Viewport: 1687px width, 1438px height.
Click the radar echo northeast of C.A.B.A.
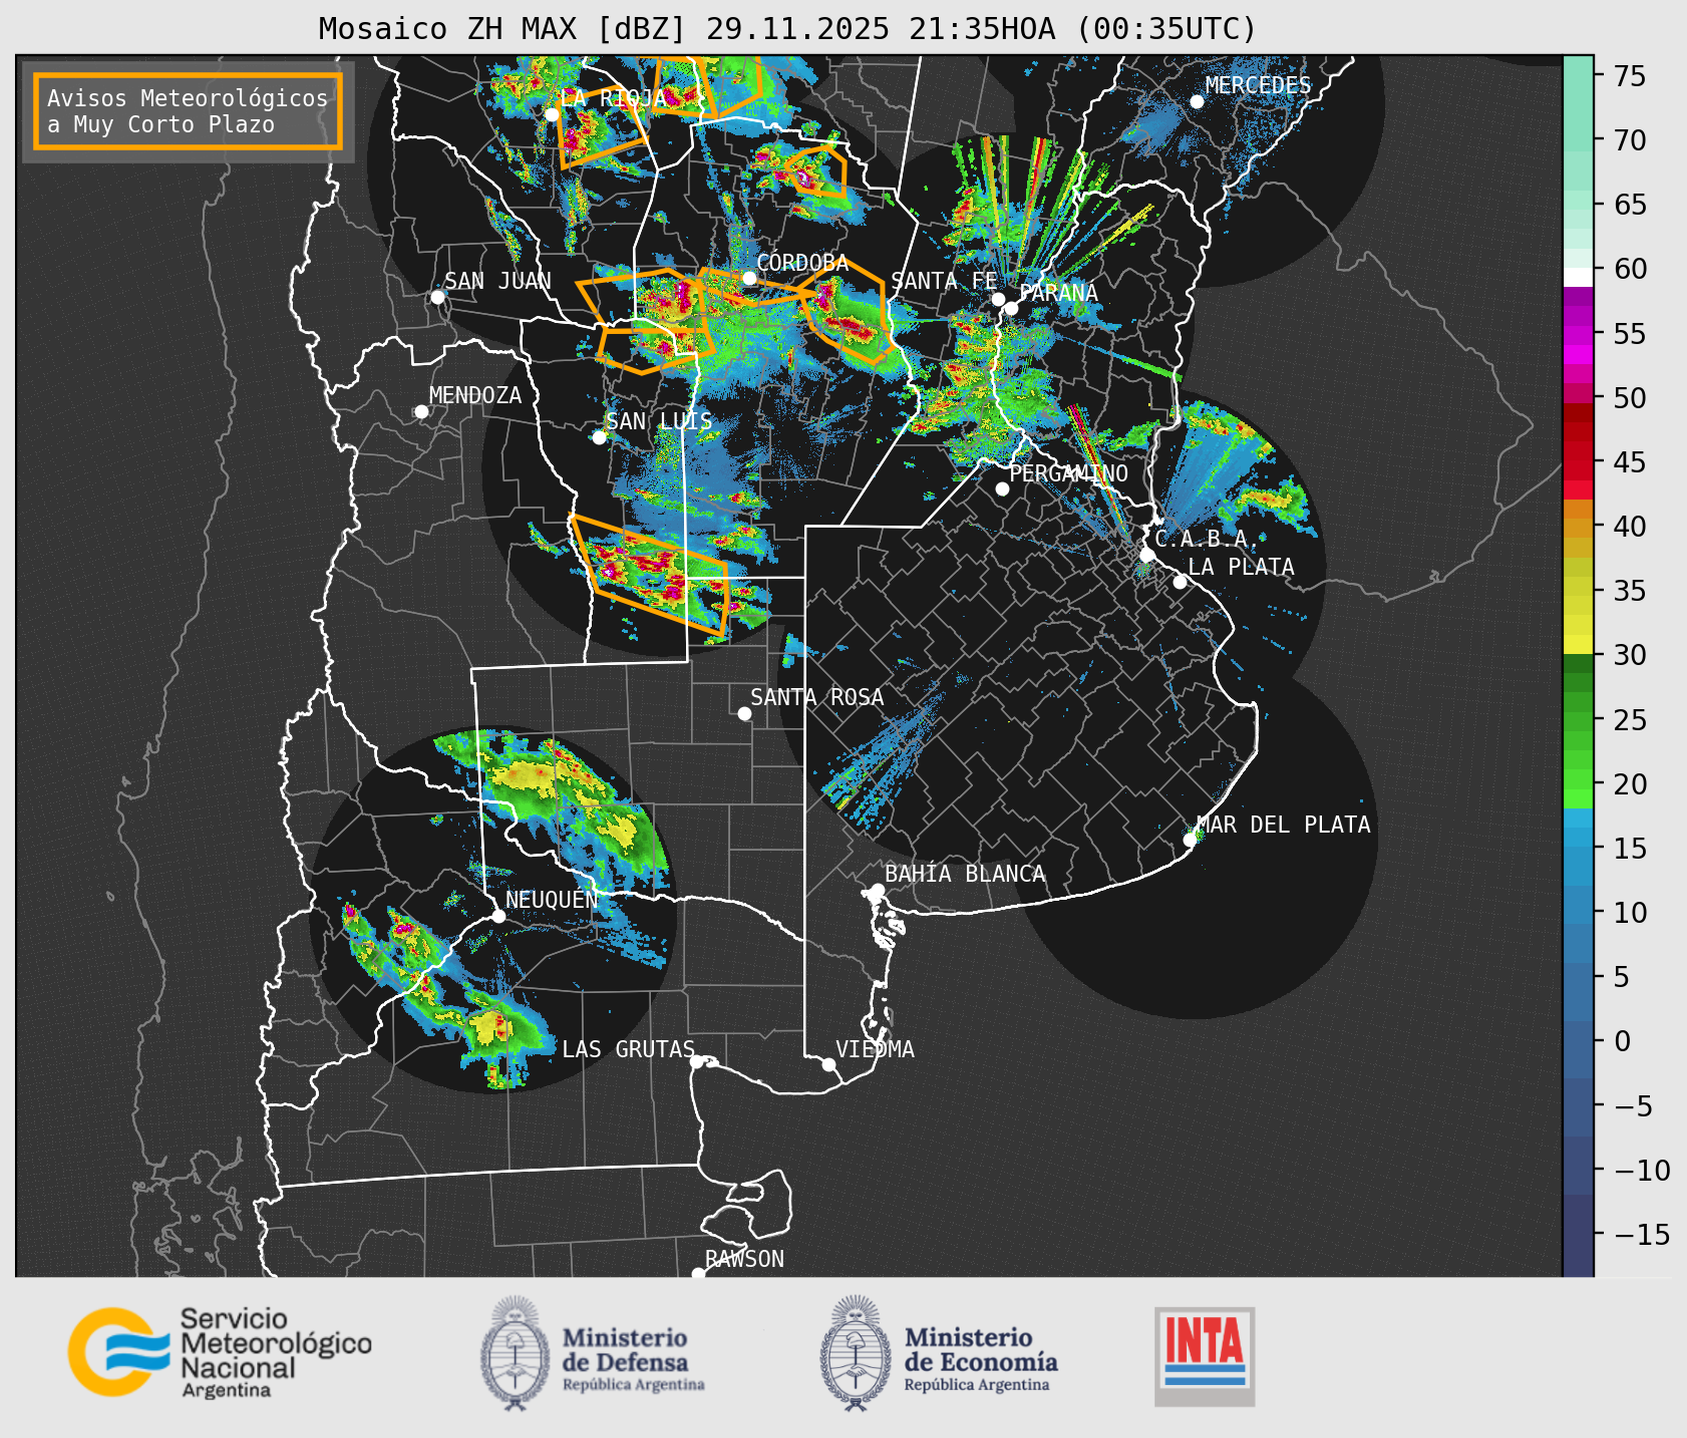[x=1270, y=497]
